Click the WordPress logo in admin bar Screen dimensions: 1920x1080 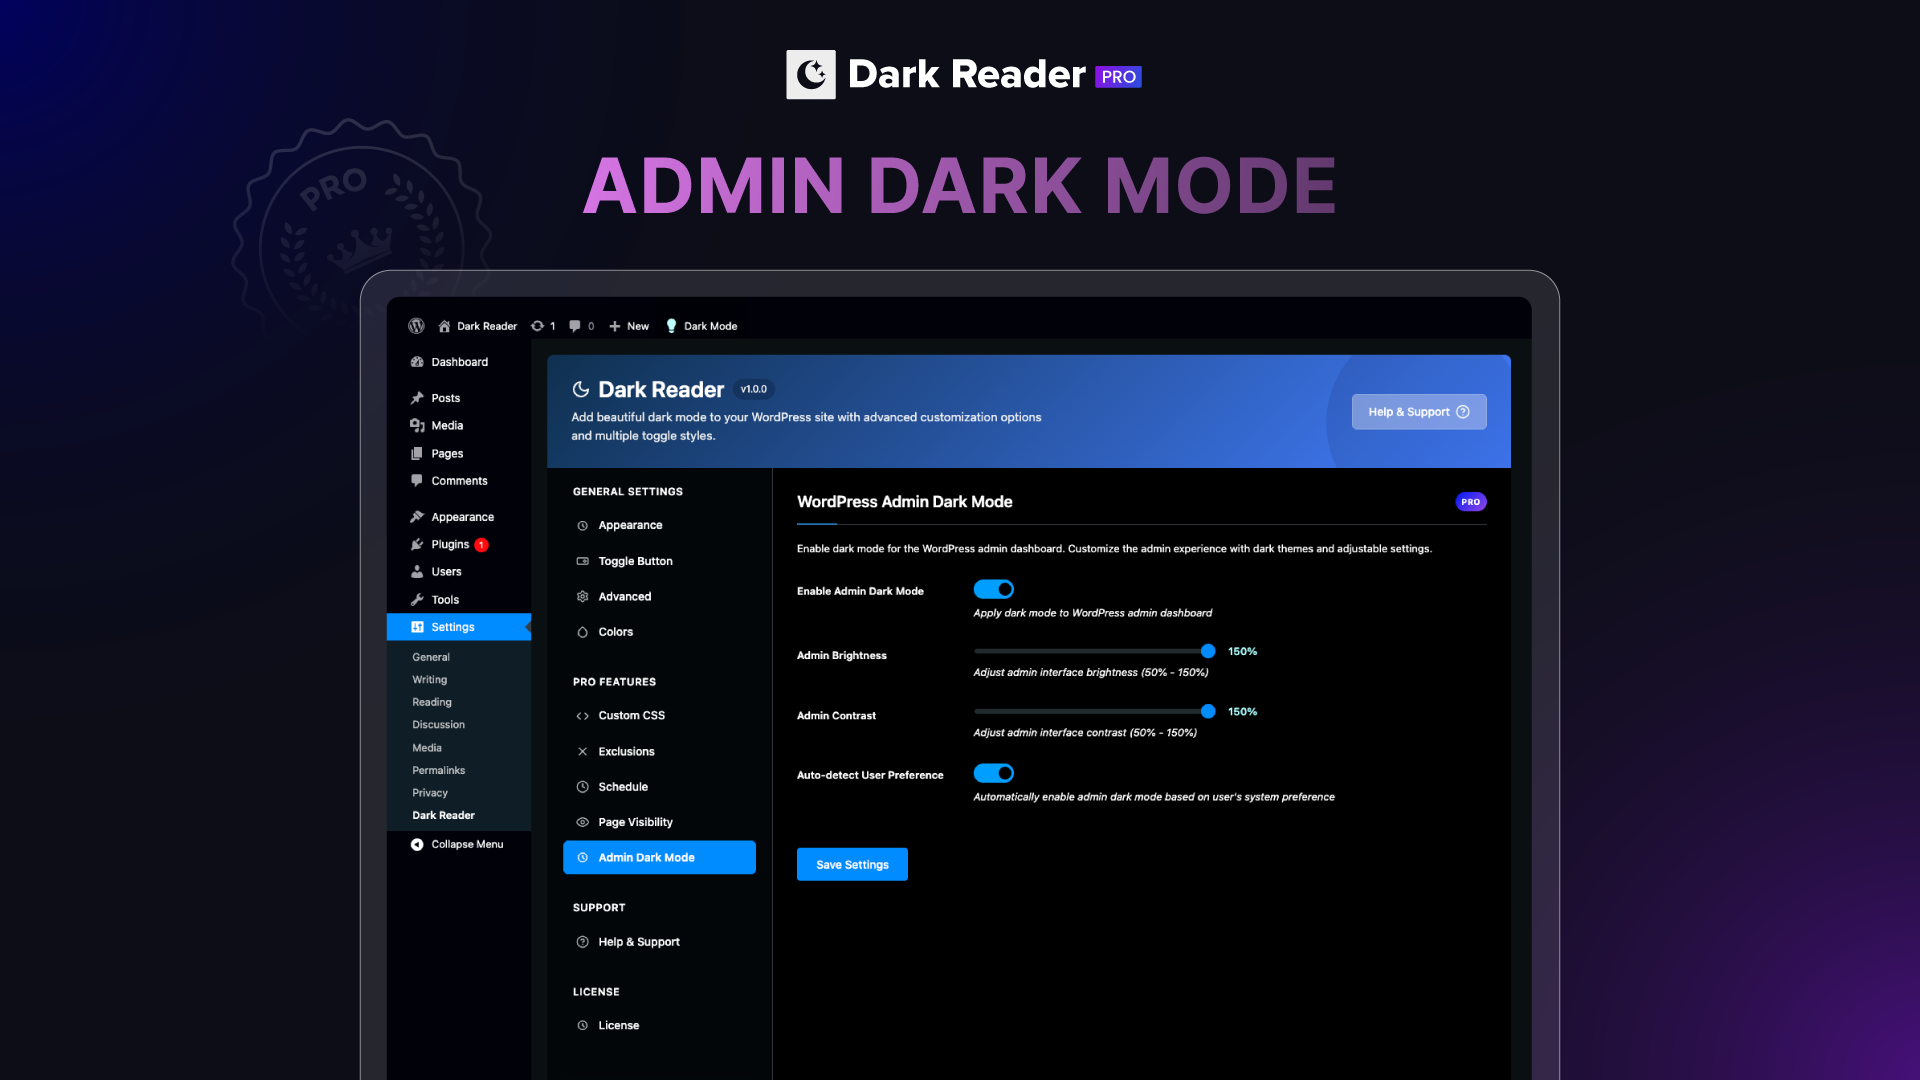417,326
